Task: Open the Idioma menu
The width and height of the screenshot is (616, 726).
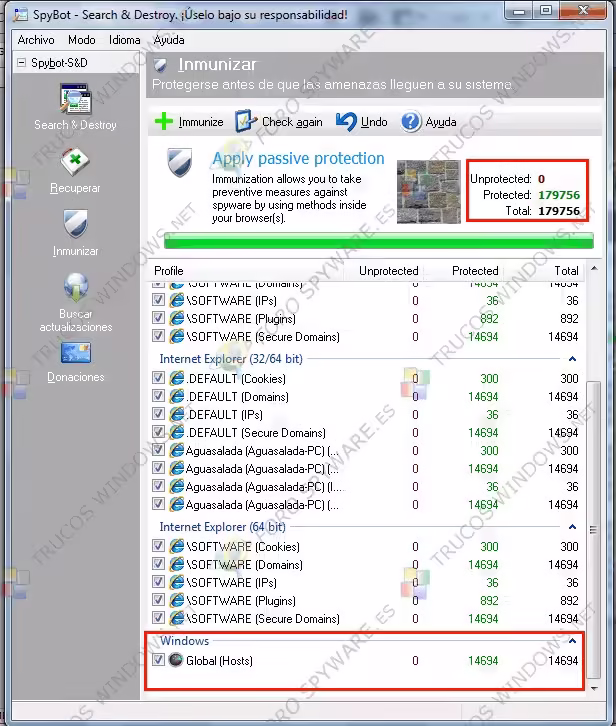Action: (125, 40)
